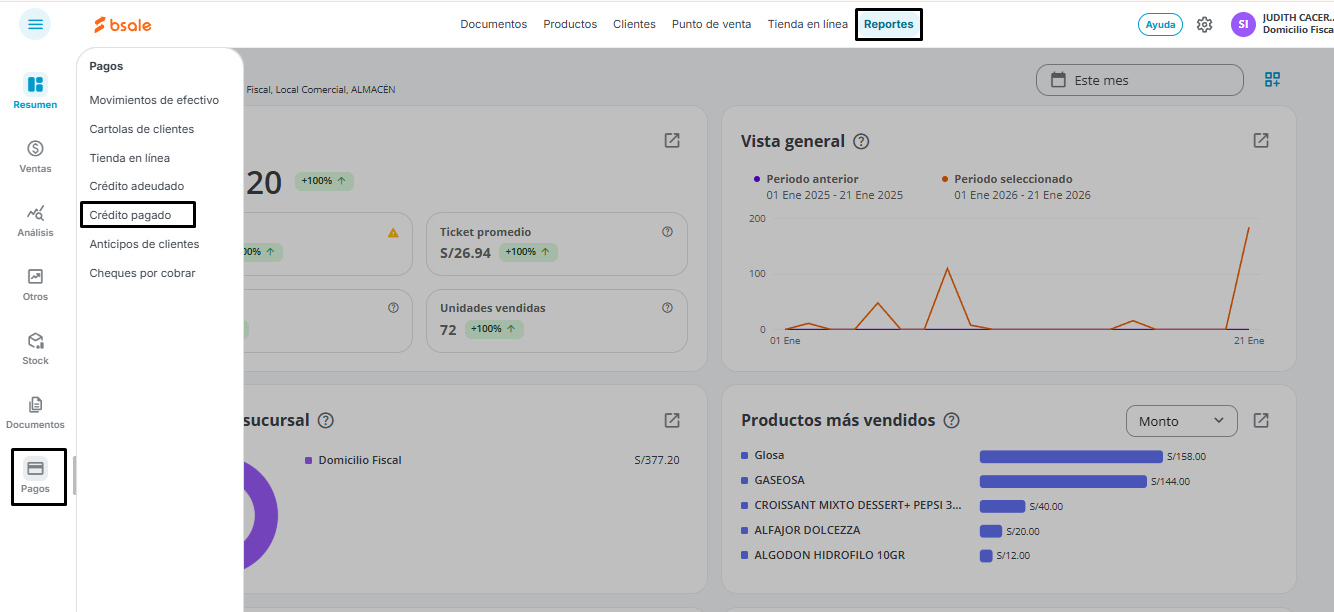
Task: Click the sucursal card help icon
Action: (x=325, y=420)
